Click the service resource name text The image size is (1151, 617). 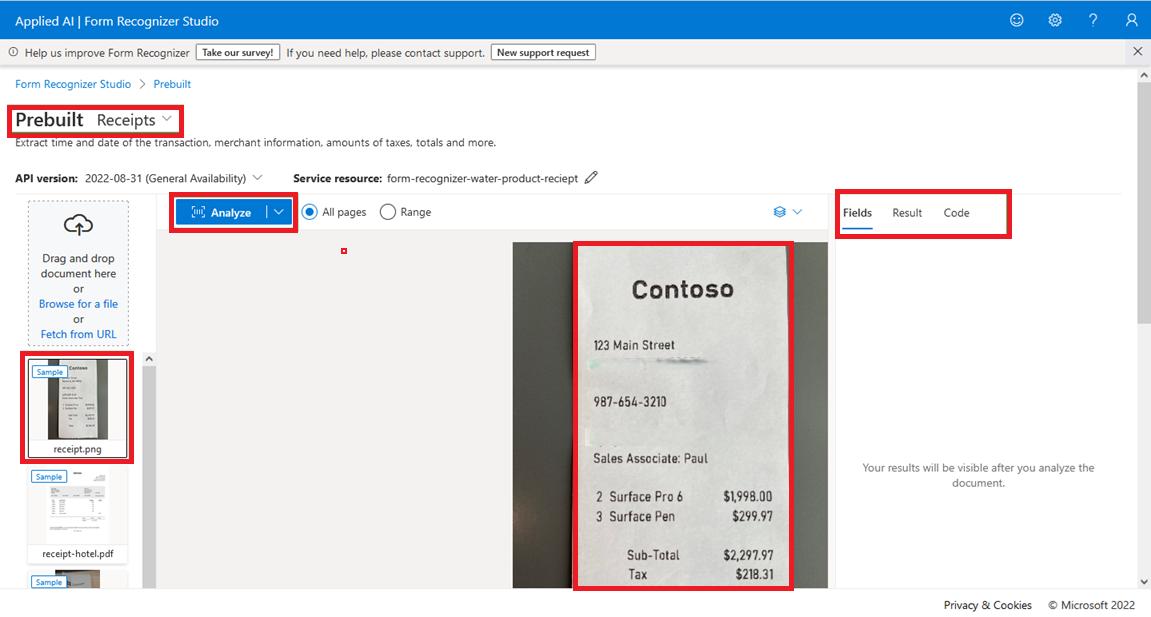(482, 178)
